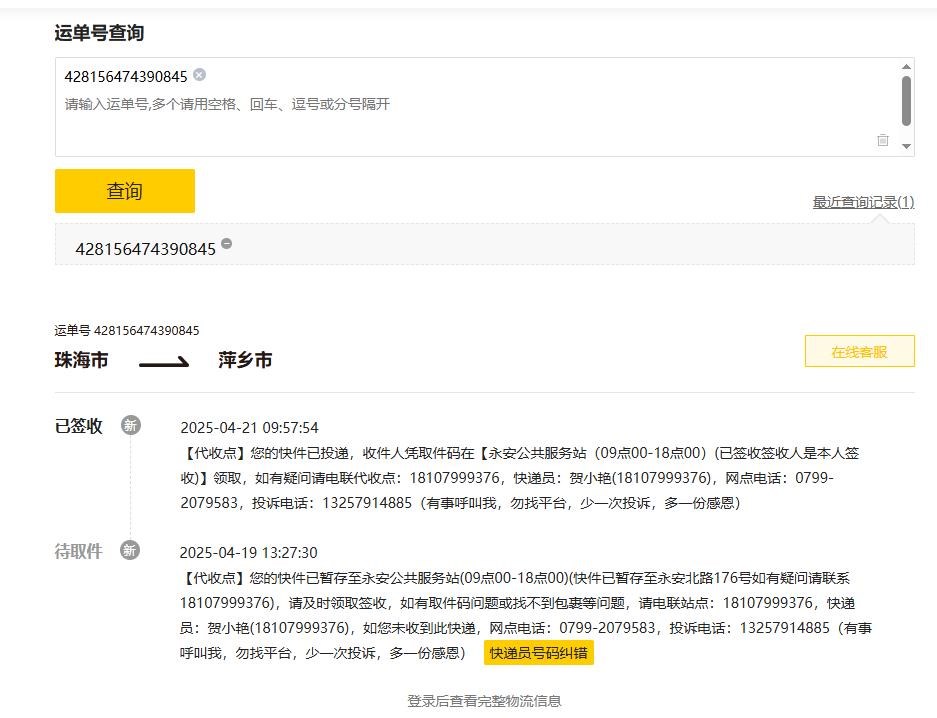Image resolution: width=937 pixels, height=718 pixels.
Task: Click 运单号 428156474390845 label above route
Action: (127, 330)
